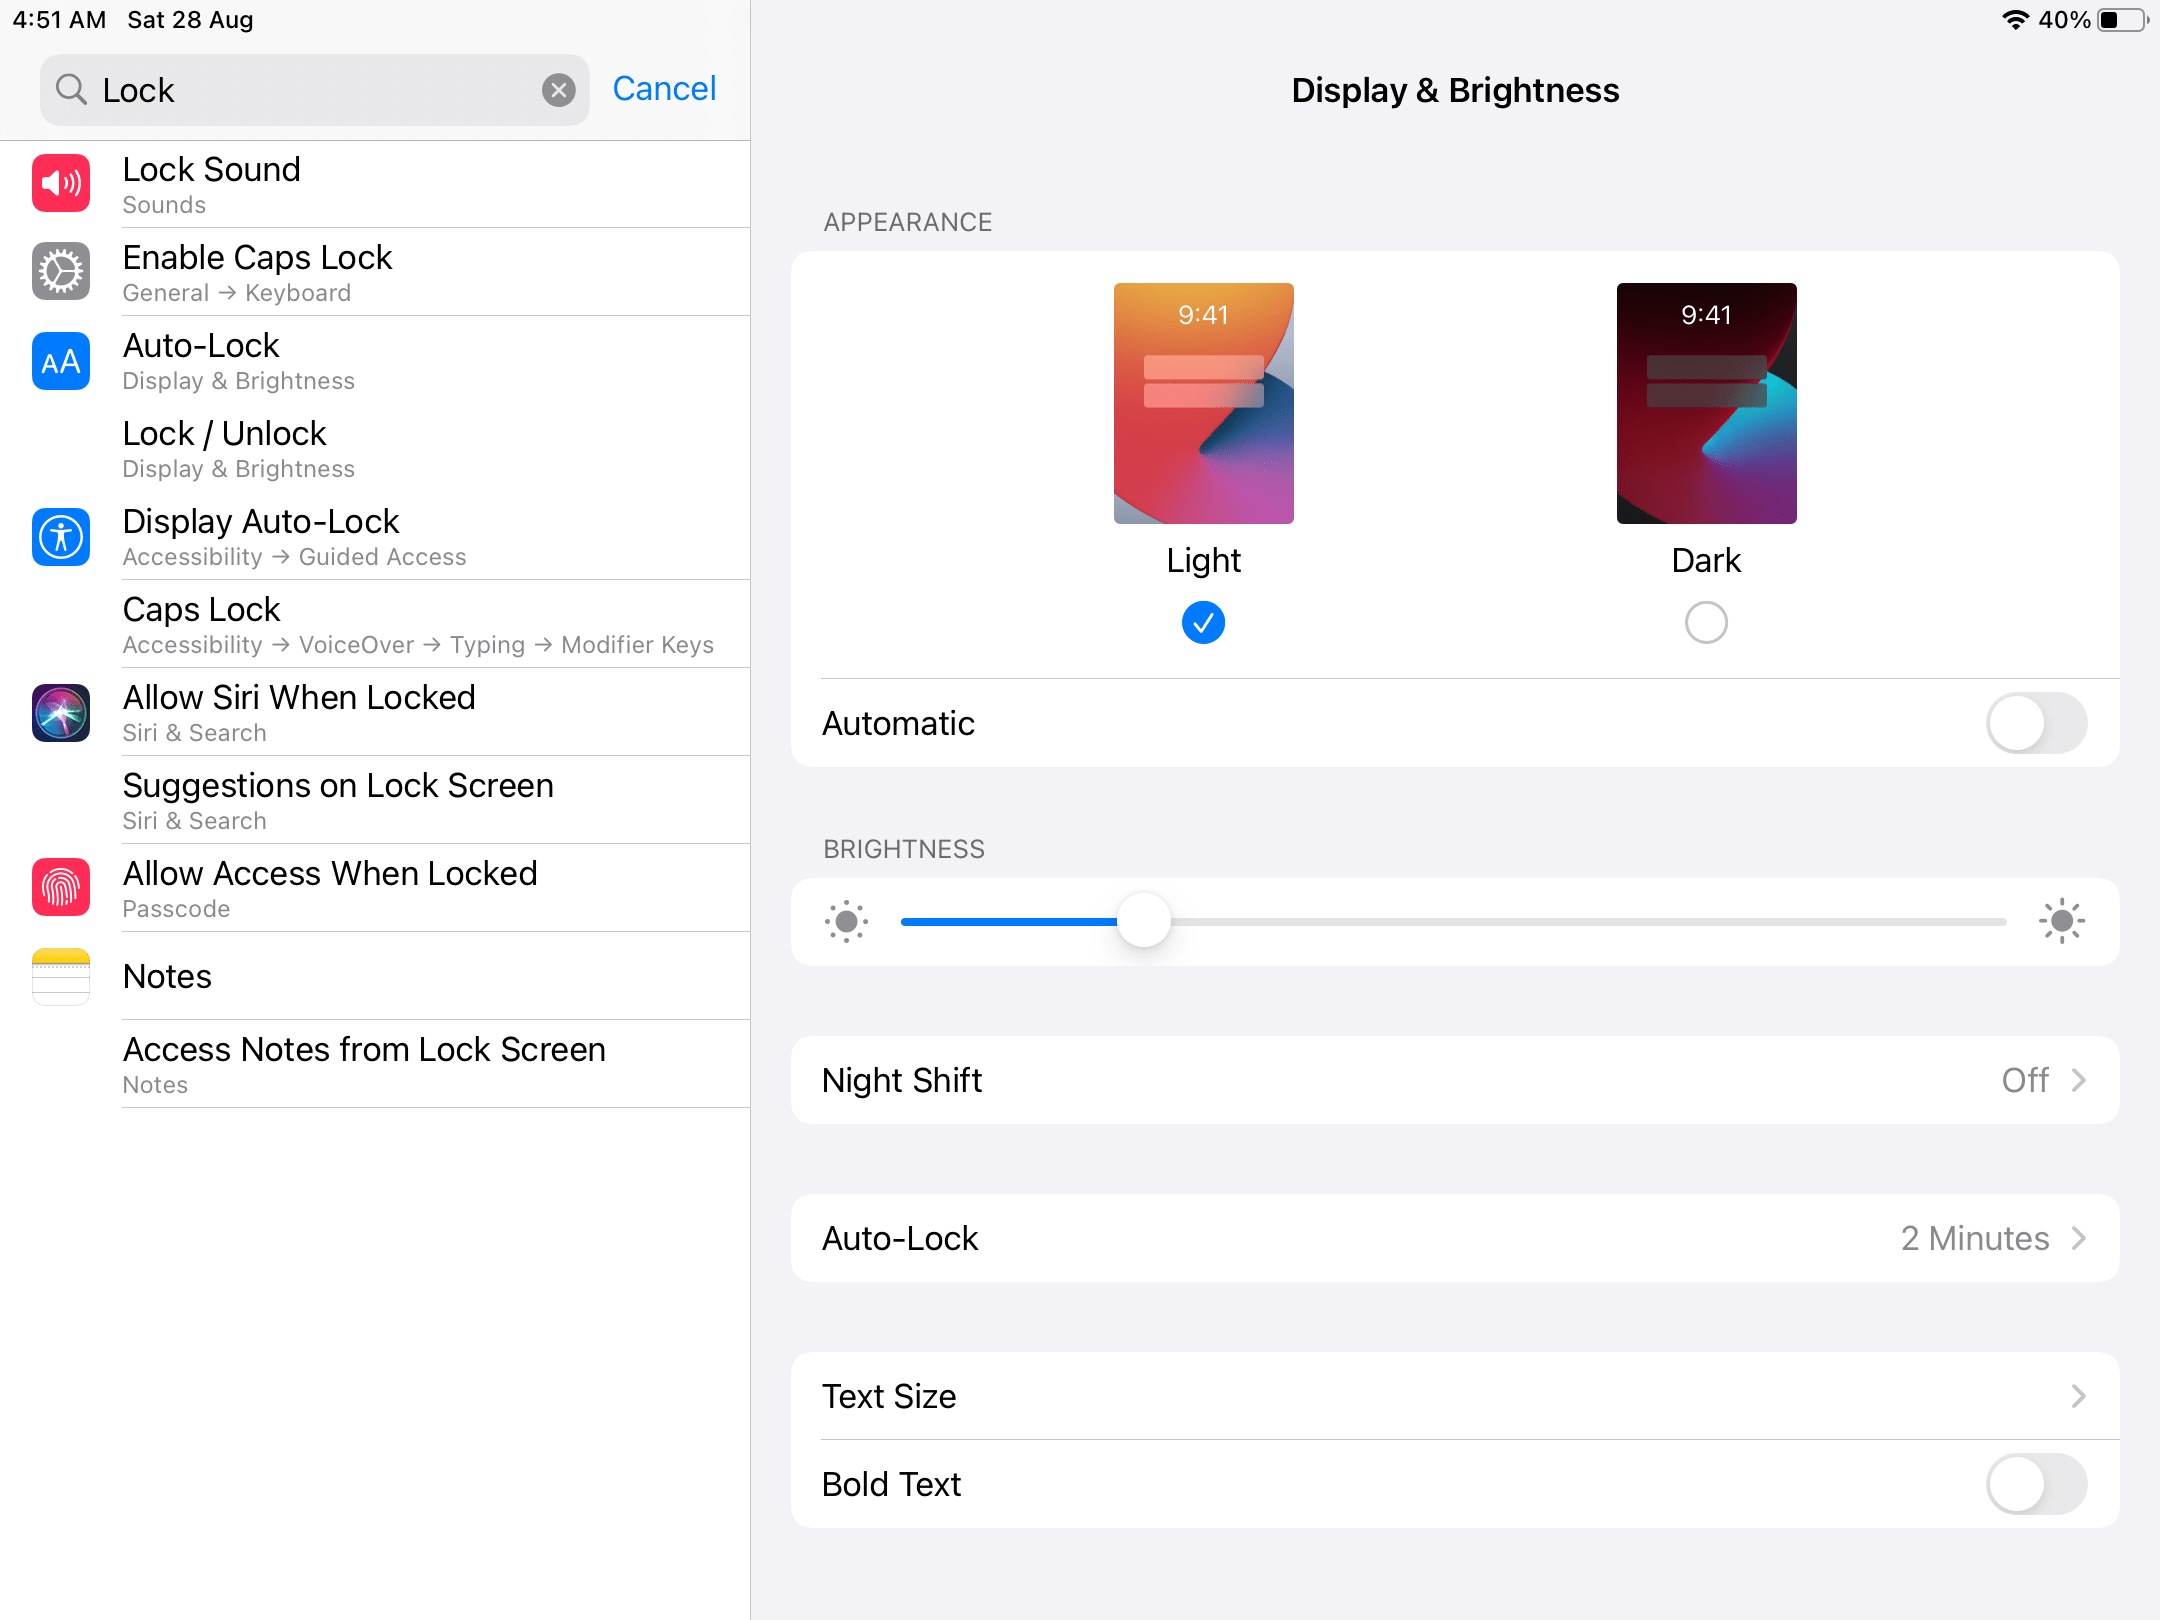This screenshot has height=1620, width=2160.
Task: Clear the search field with the X button
Action: [558, 89]
